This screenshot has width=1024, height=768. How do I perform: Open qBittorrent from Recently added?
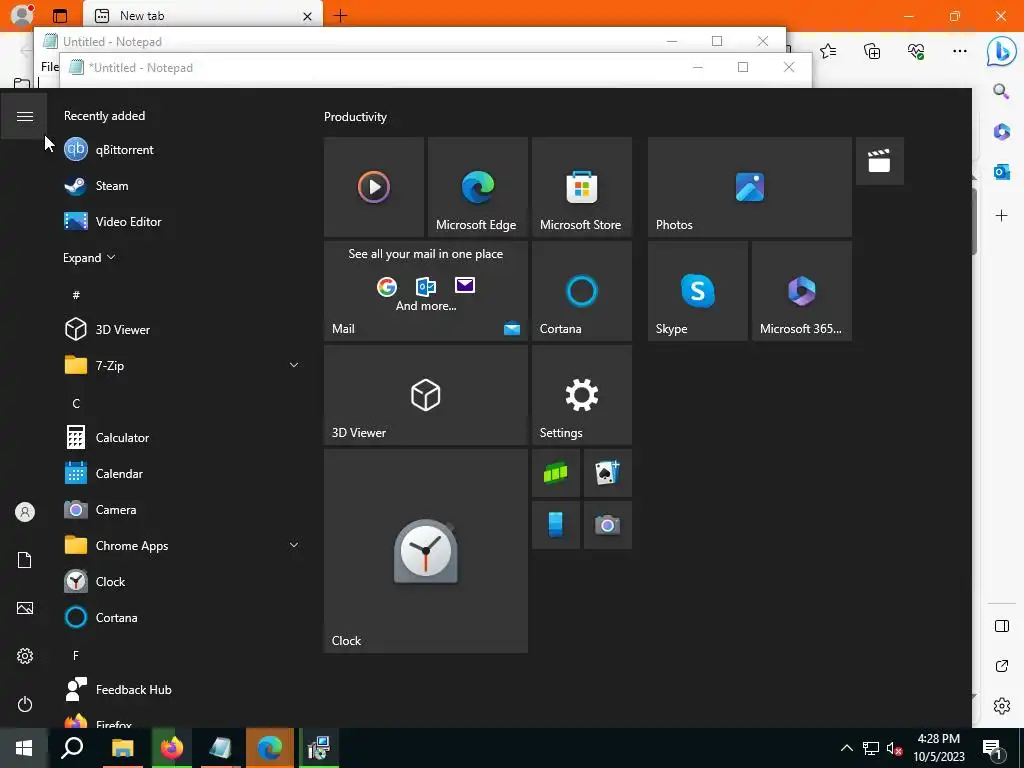pos(182,150)
